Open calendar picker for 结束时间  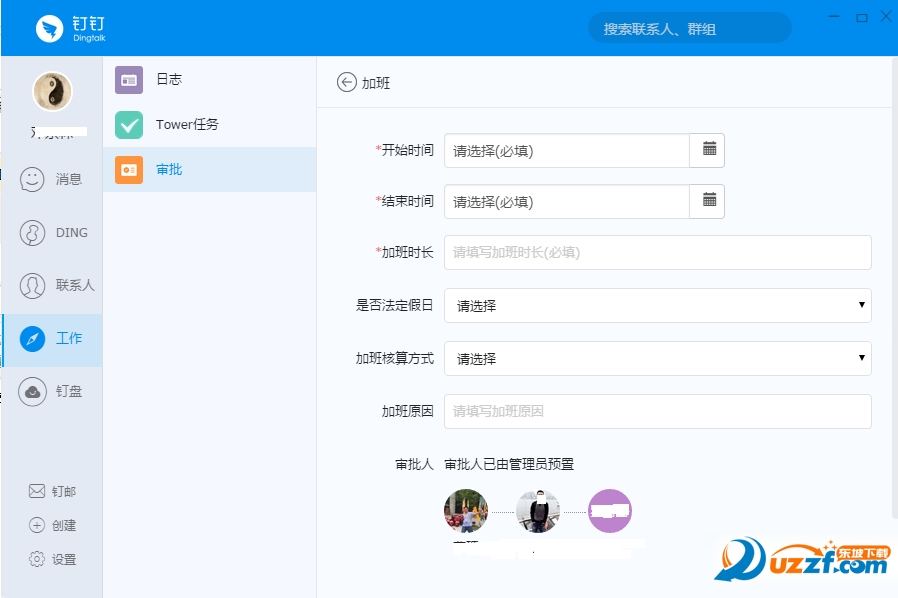(x=708, y=201)
